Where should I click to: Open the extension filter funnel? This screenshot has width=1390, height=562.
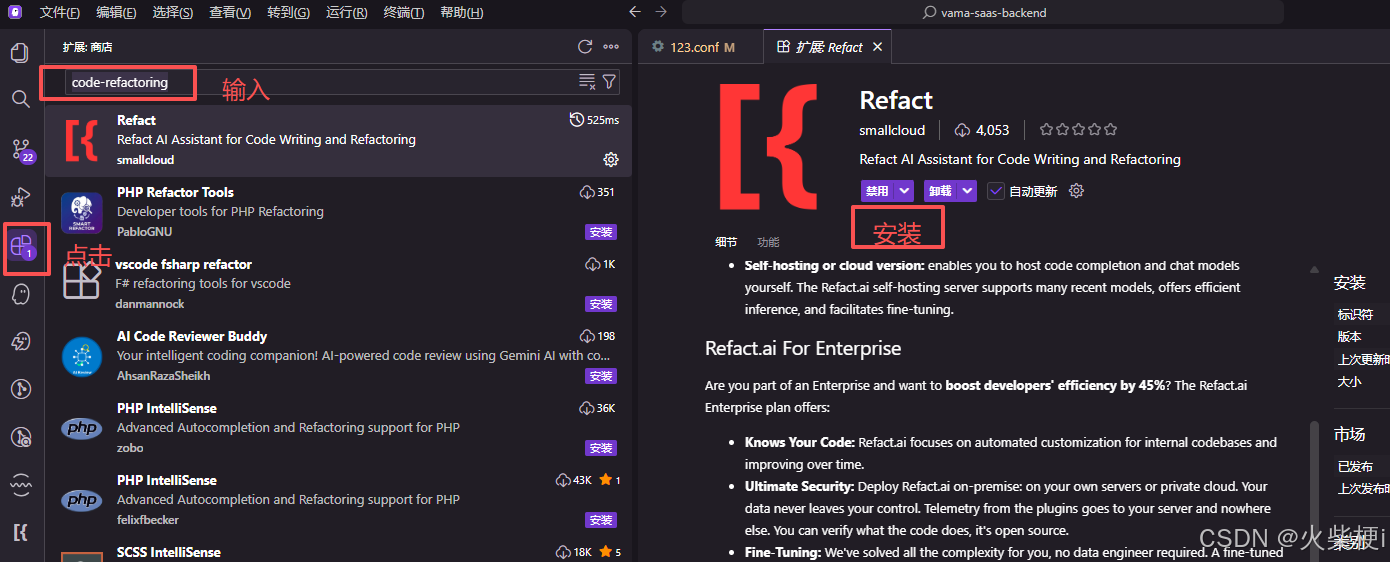tap(609, 81)
